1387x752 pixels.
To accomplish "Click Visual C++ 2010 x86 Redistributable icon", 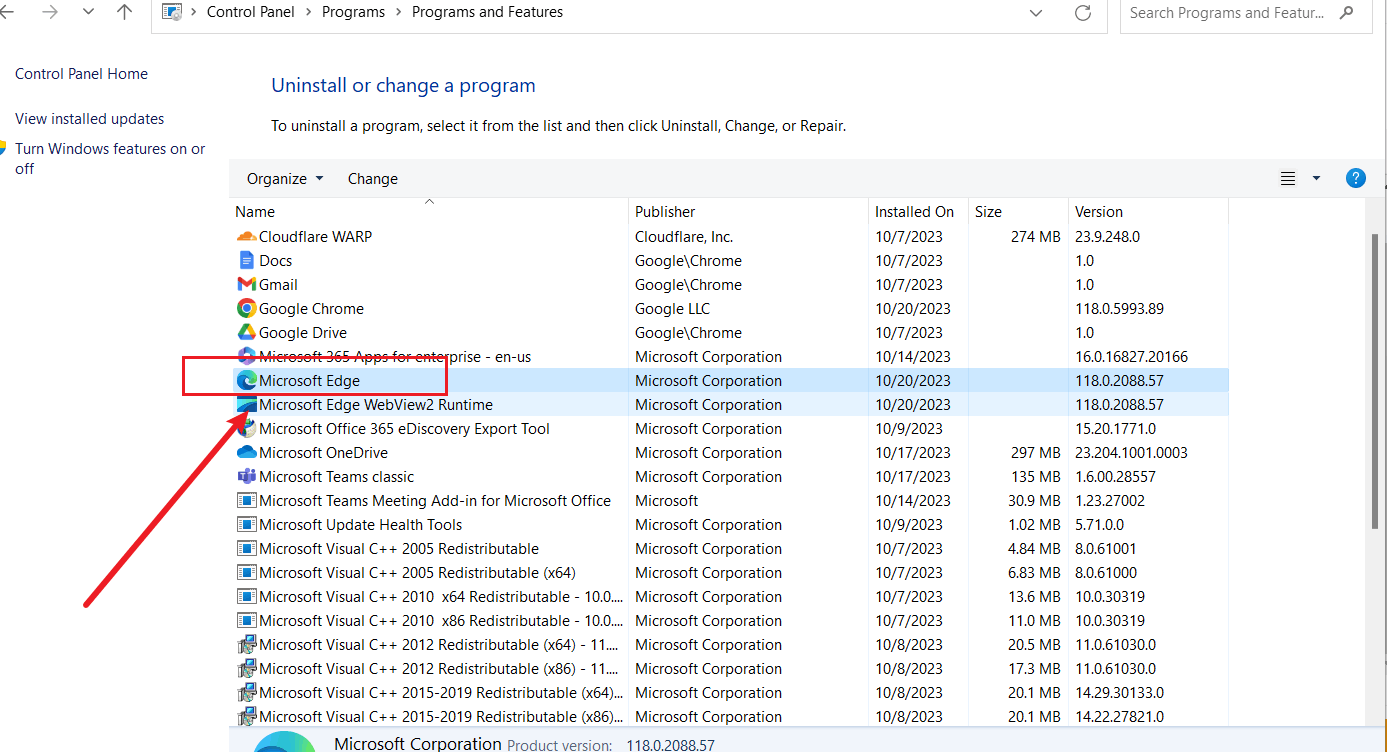I will (x=247, y=621).
